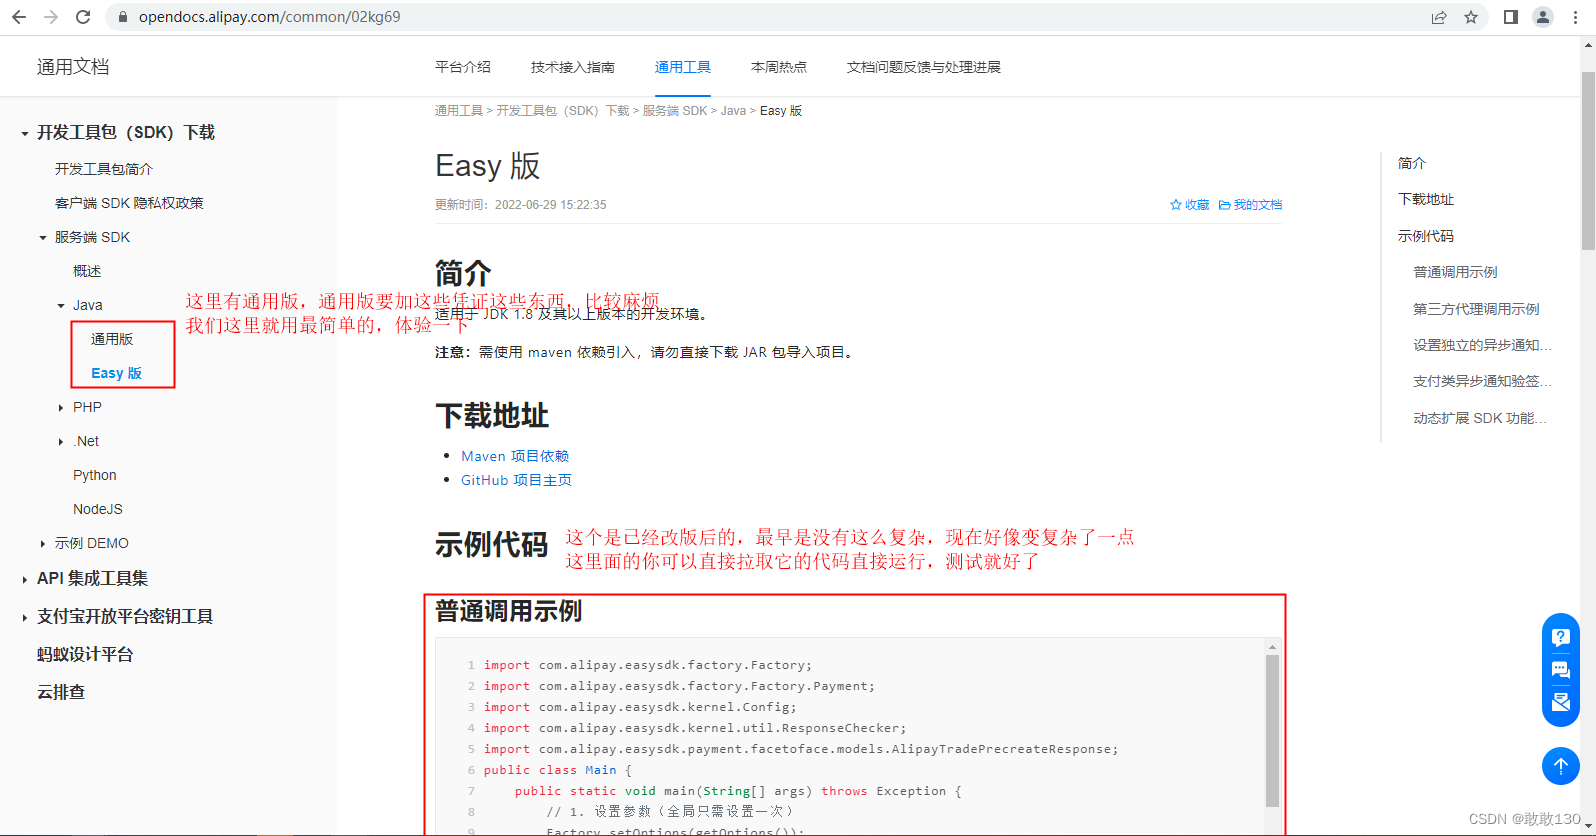The height and width of the screenshot is (836, 1596).
Task: Jump to 下载地址 in the page outline
Action: [x=1426, y=199]
